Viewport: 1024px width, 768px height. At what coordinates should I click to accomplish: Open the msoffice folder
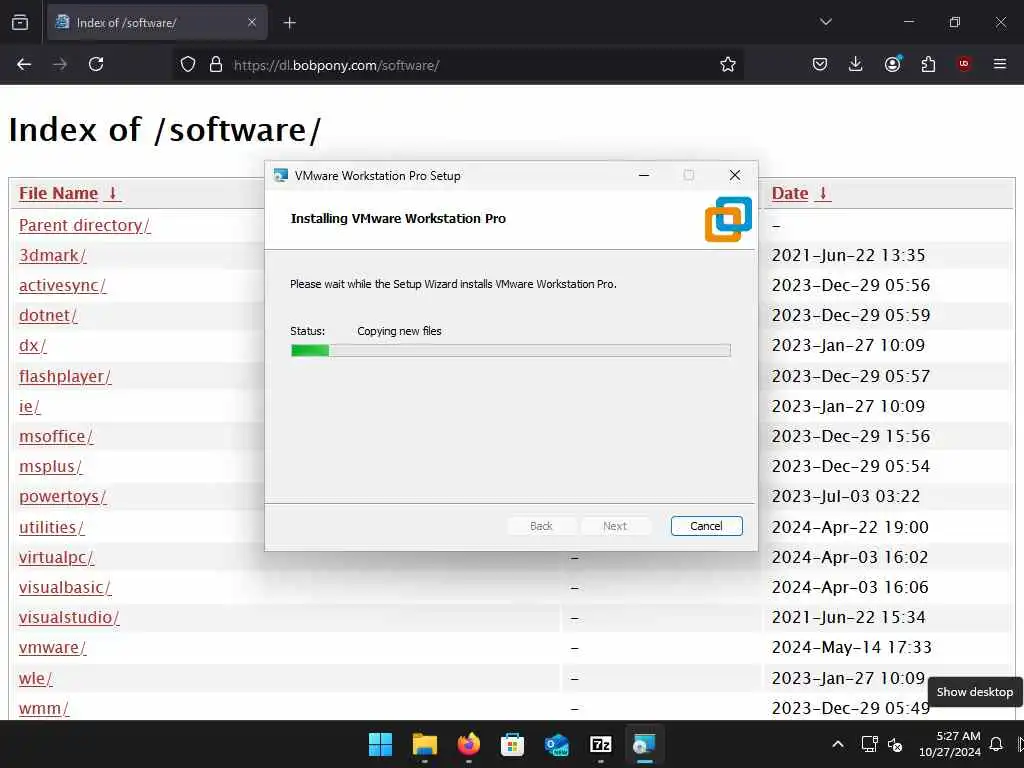click(x=56, y=436)
